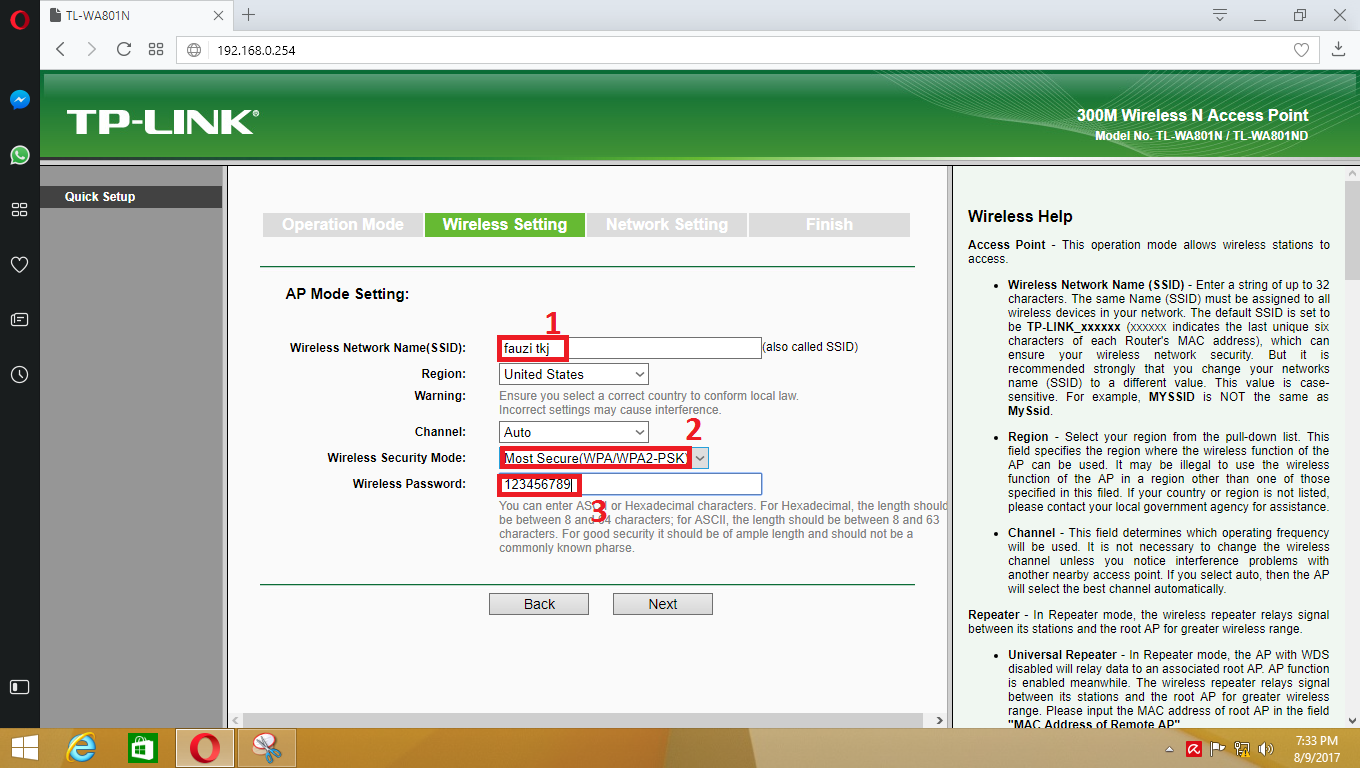Open Windows Store from taskbar
The height and width of the screenshot is (768, 1360).
click(142, 748)
